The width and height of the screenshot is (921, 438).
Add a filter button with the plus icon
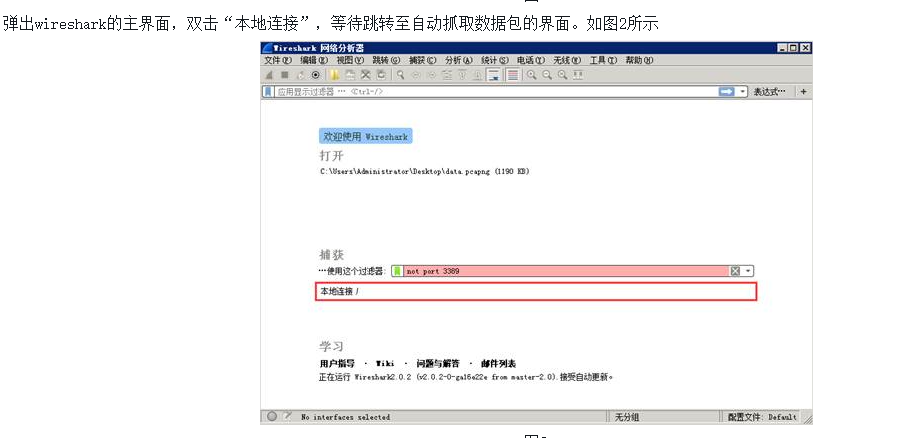coord(804,92)
